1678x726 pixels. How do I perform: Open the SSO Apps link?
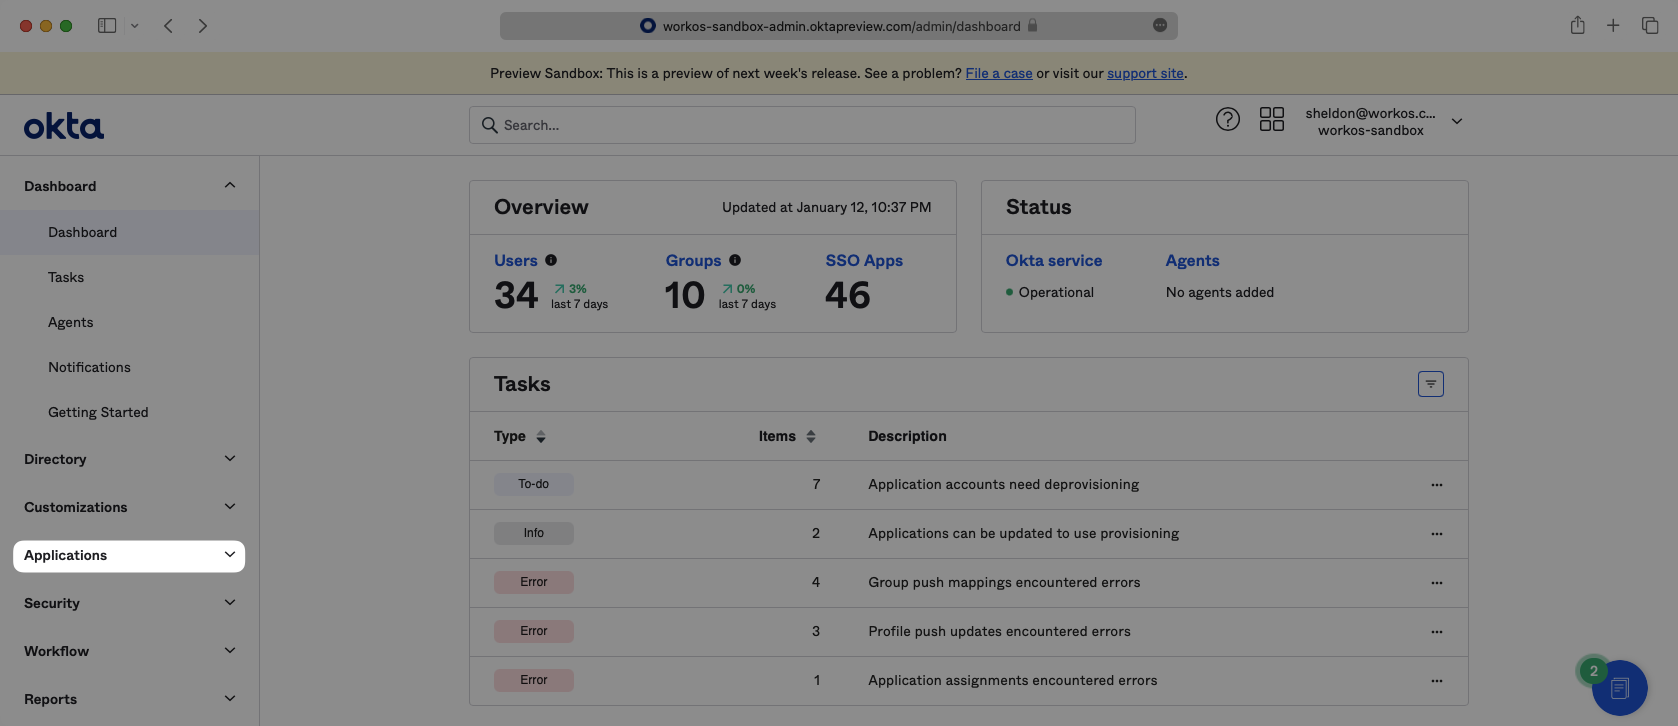[x=863, y=260]
